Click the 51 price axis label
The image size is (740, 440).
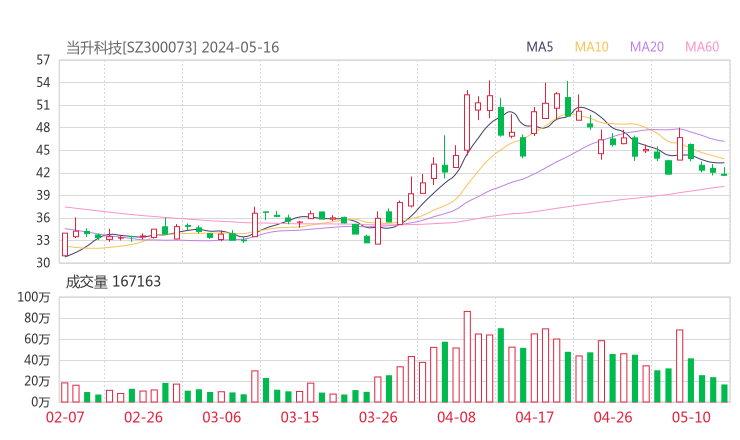(x=43, y=105)
